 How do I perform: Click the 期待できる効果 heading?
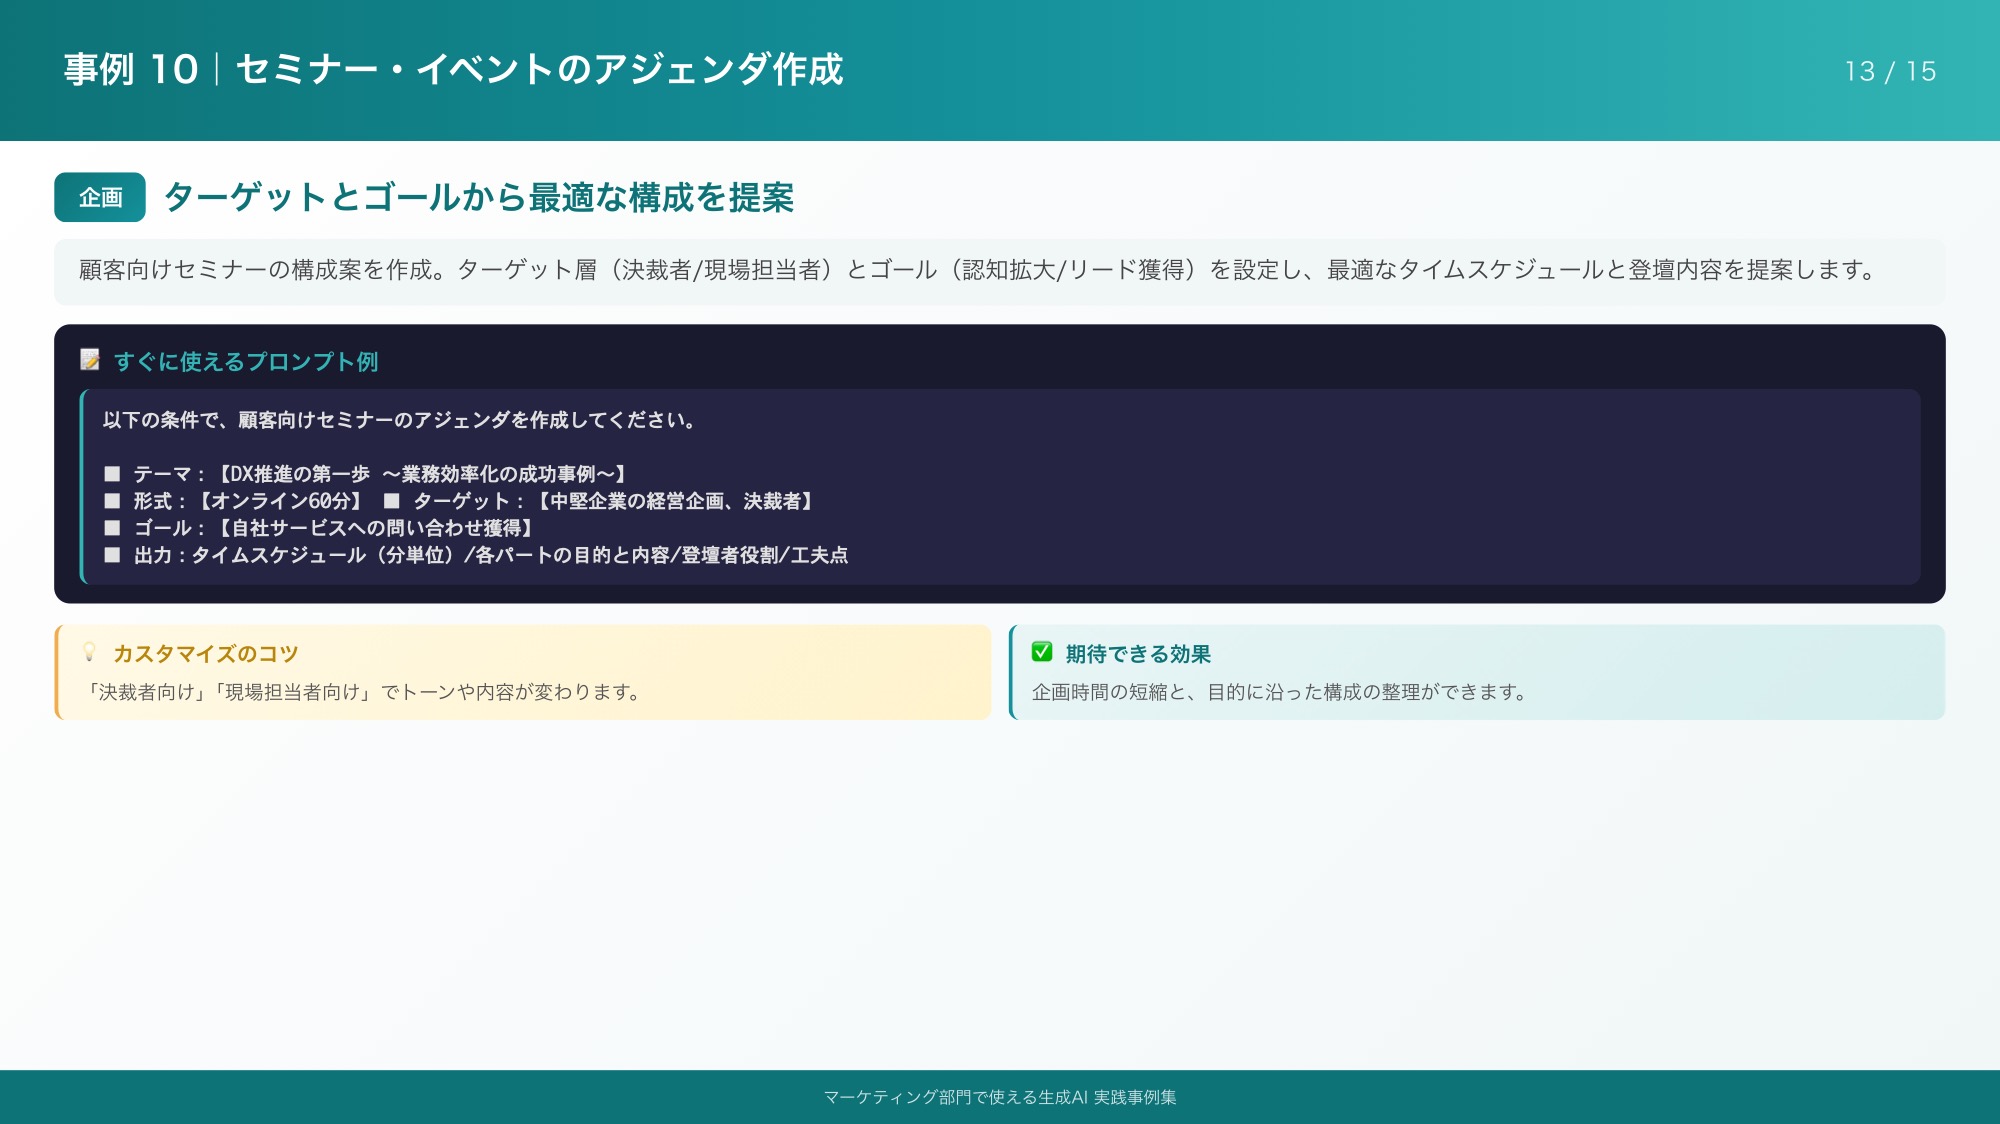[1138, 654]
